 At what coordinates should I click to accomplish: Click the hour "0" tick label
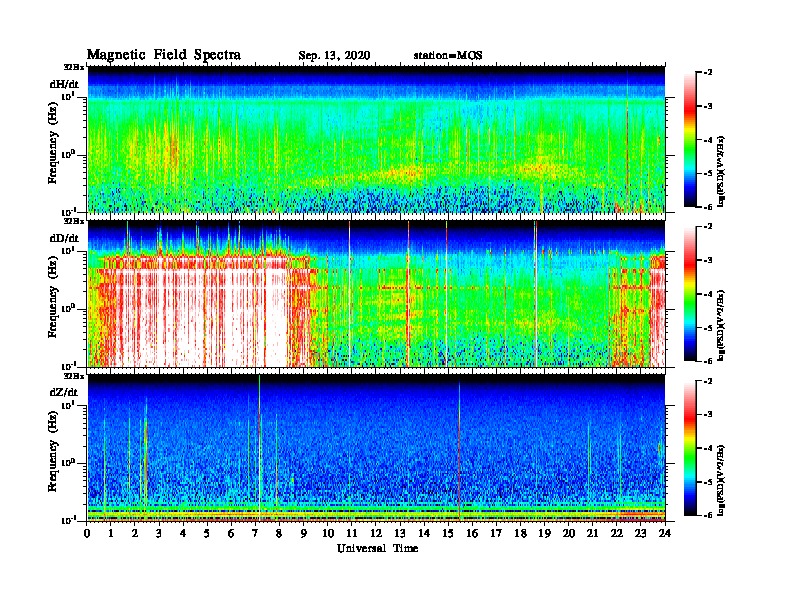87,534
